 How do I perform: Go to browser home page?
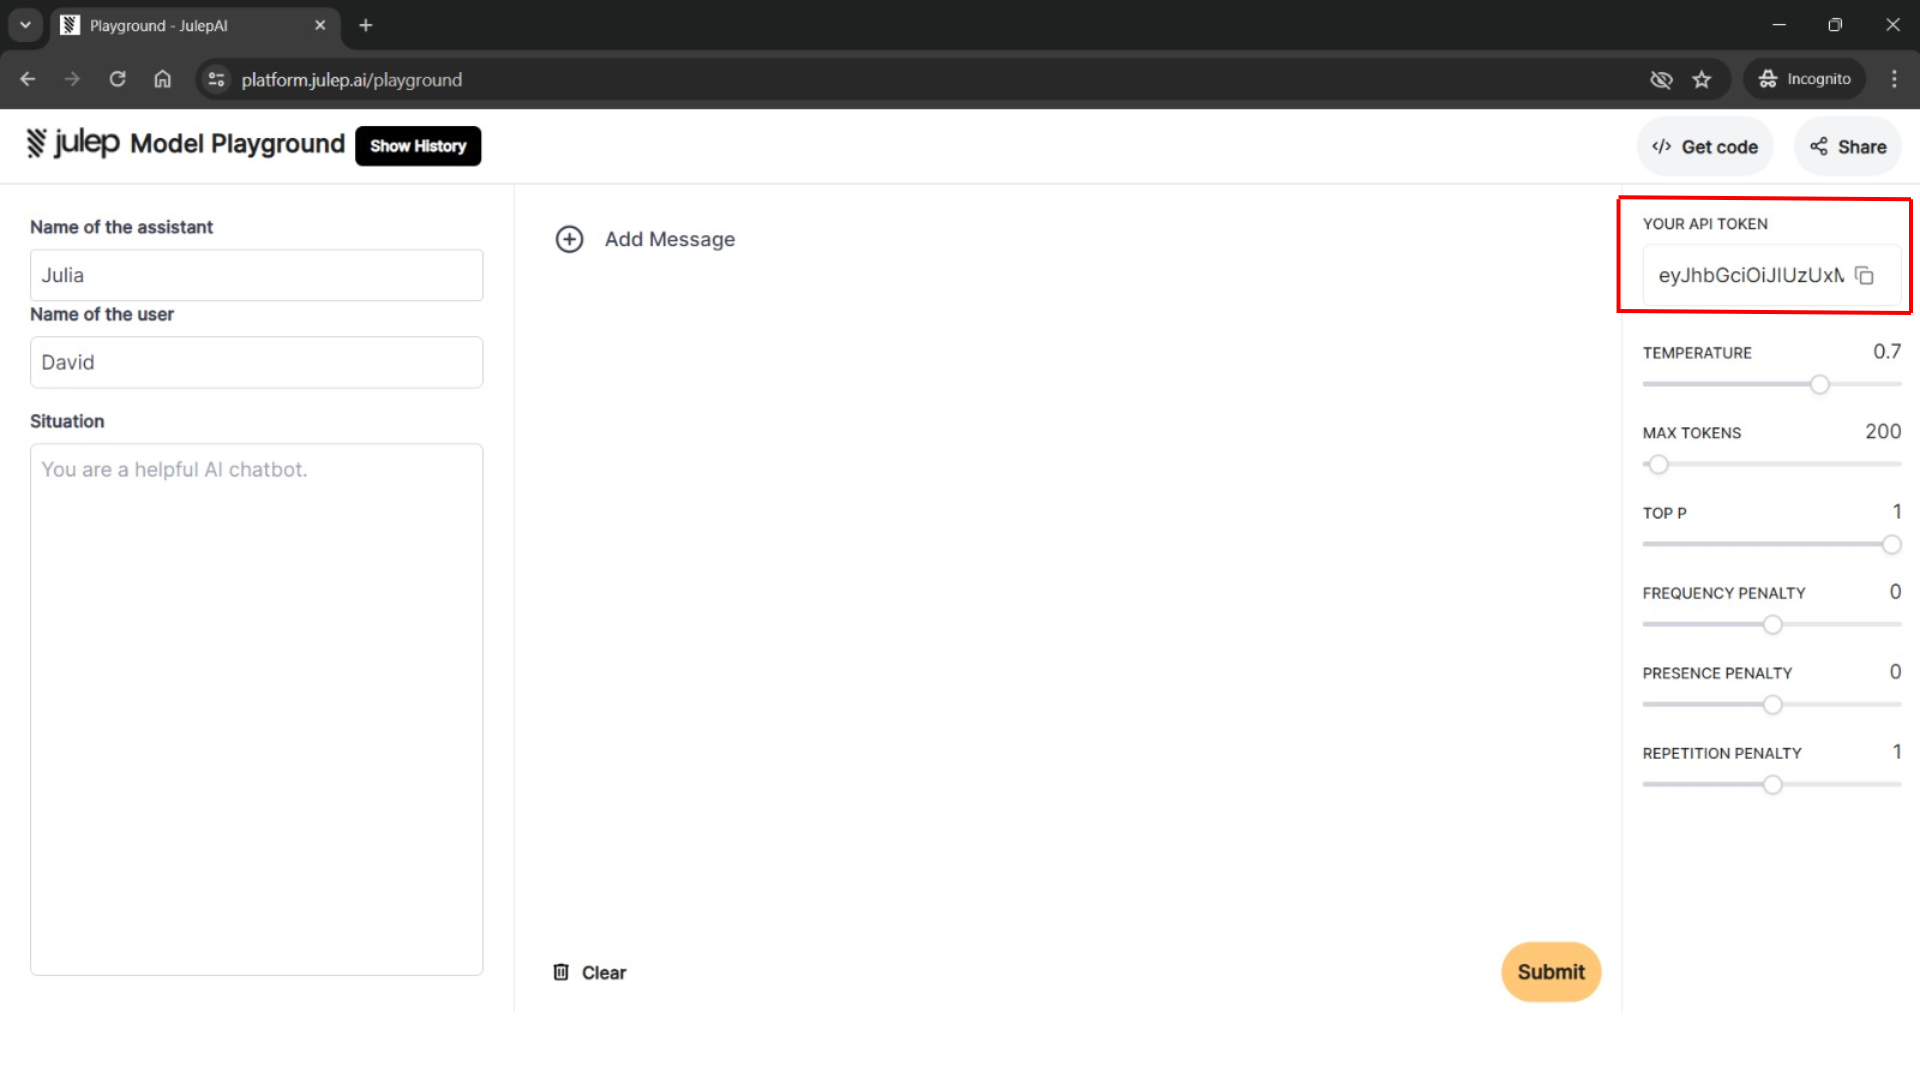click(x=163, y=79)
